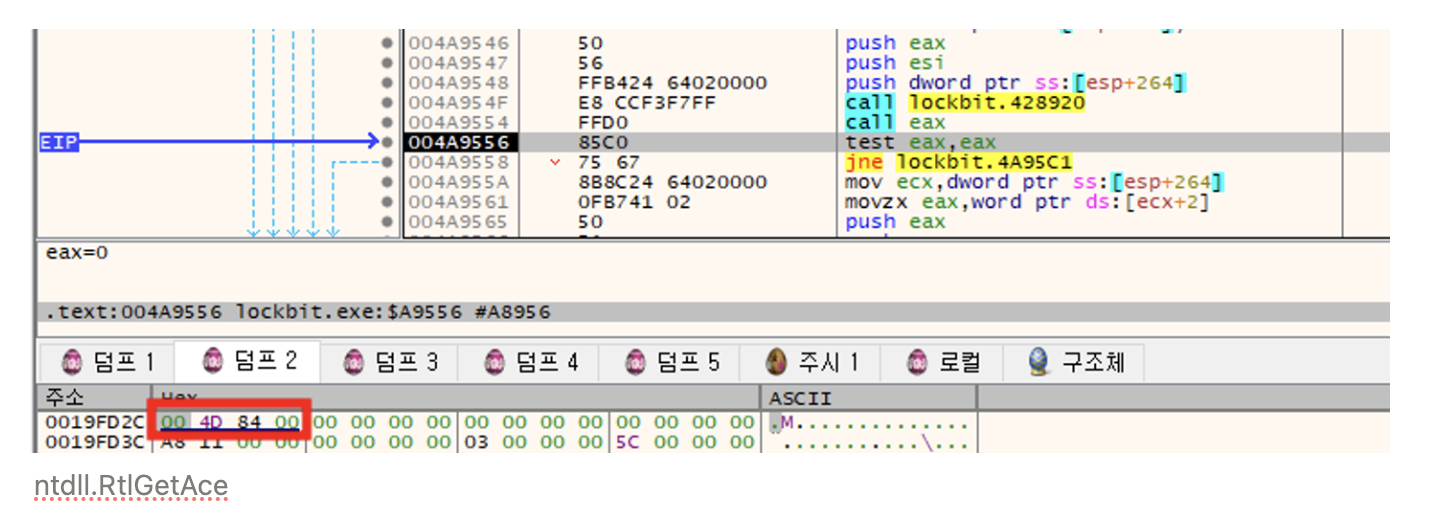The image size is (1438, 524).
Task: Click the opcode bytes '85C0'
Action: pos(602,142)
